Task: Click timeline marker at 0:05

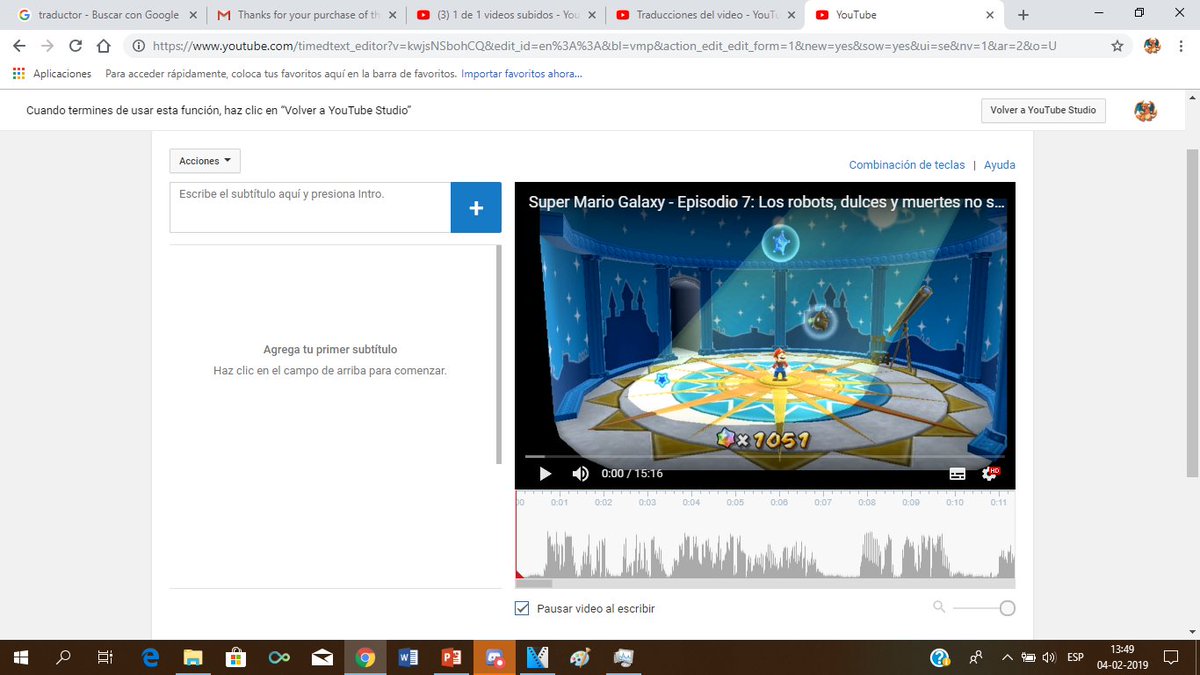Action: (735, 502)
